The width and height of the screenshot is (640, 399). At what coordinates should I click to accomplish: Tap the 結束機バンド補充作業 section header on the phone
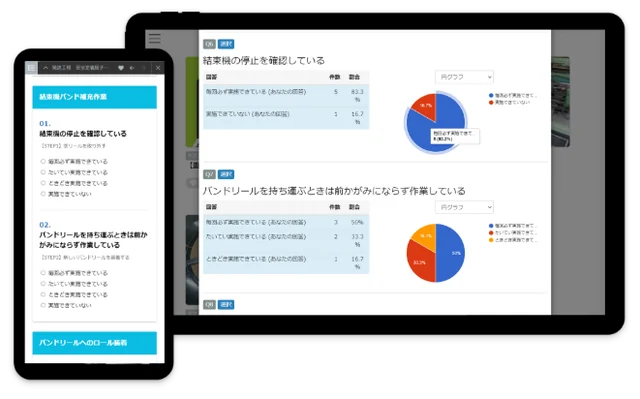94,97
